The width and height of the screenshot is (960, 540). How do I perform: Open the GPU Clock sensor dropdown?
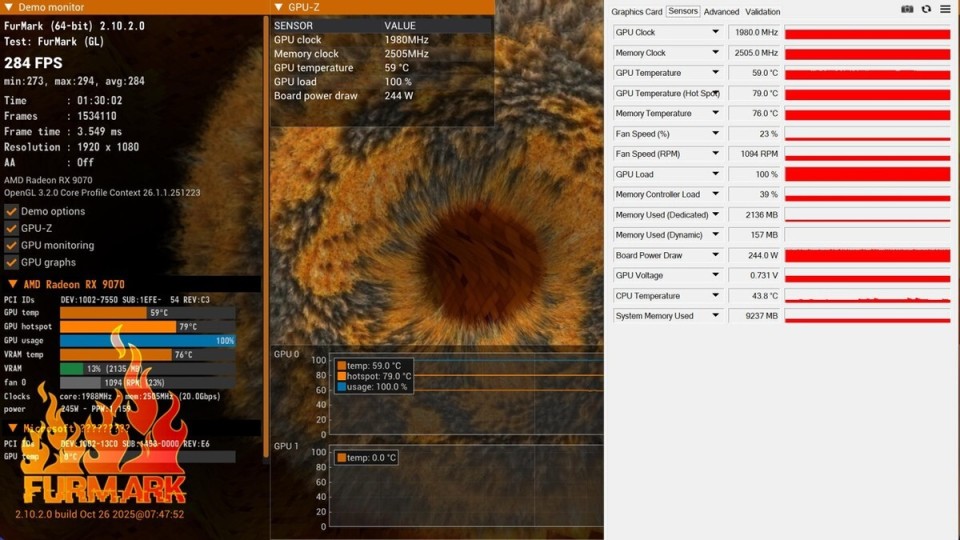[x=715, y=32]
